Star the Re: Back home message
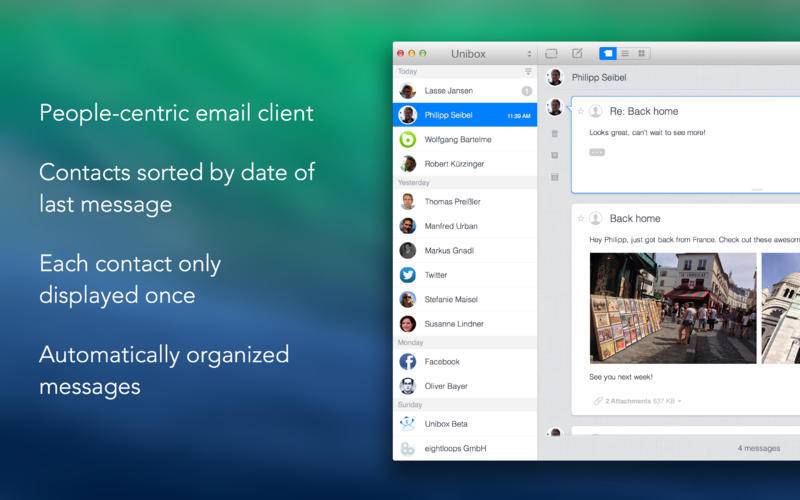 point(580,111)
